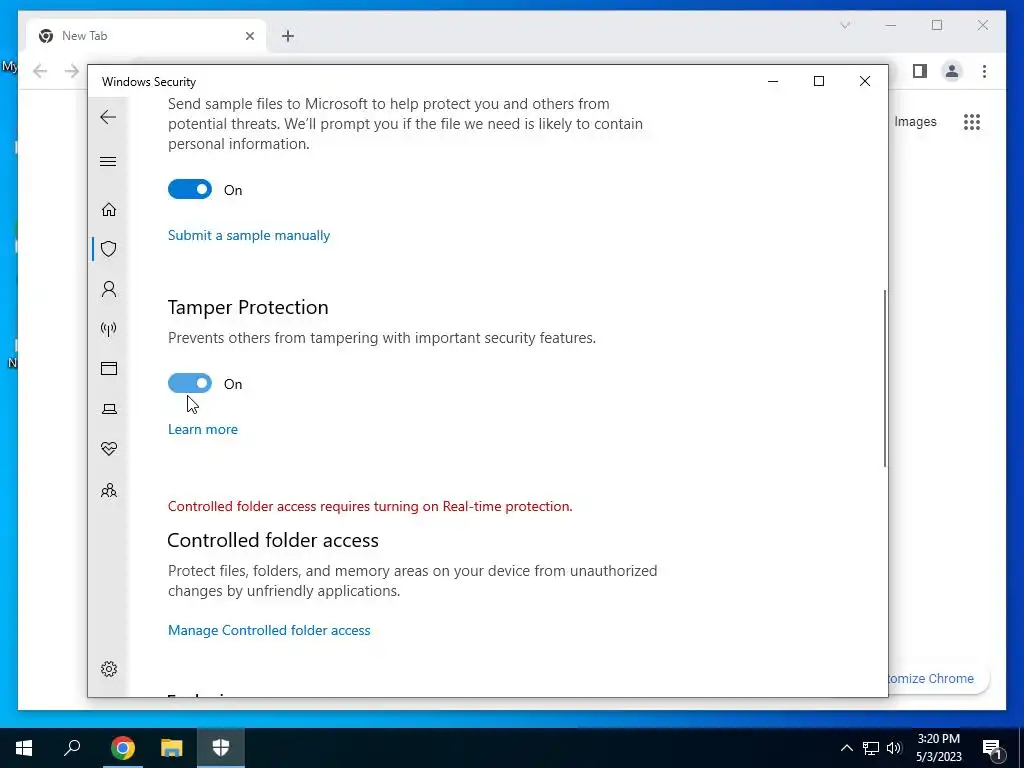Open network status tray icon
1024x768 pixels.
tap(871, 748)
